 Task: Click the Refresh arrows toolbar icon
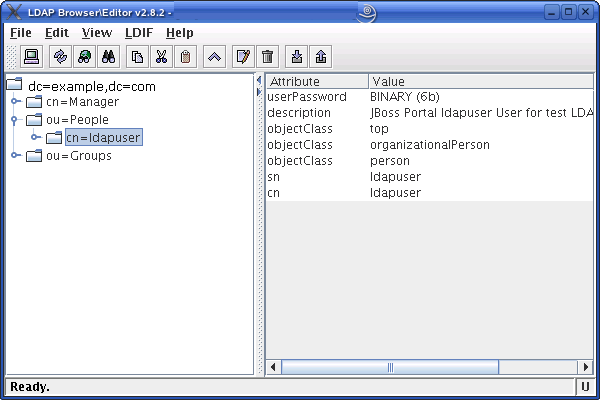click(x=60, y=57)
